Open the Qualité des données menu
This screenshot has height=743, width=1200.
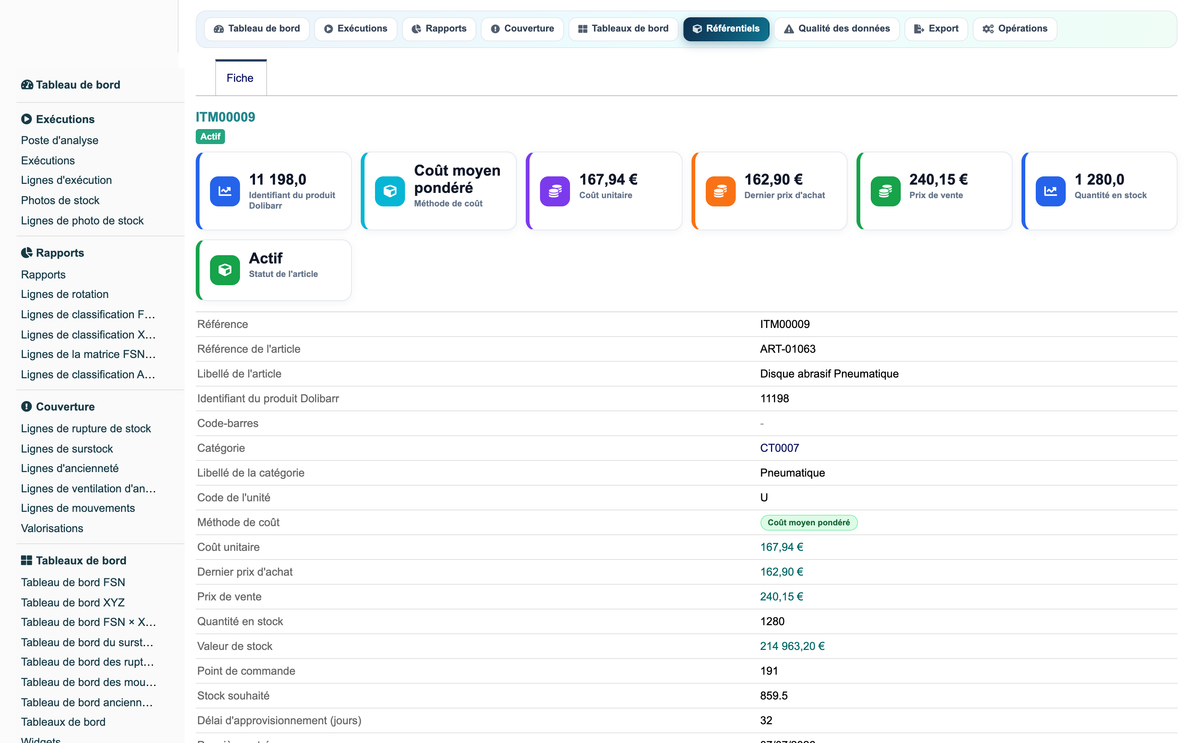click(x=837, y=29)
